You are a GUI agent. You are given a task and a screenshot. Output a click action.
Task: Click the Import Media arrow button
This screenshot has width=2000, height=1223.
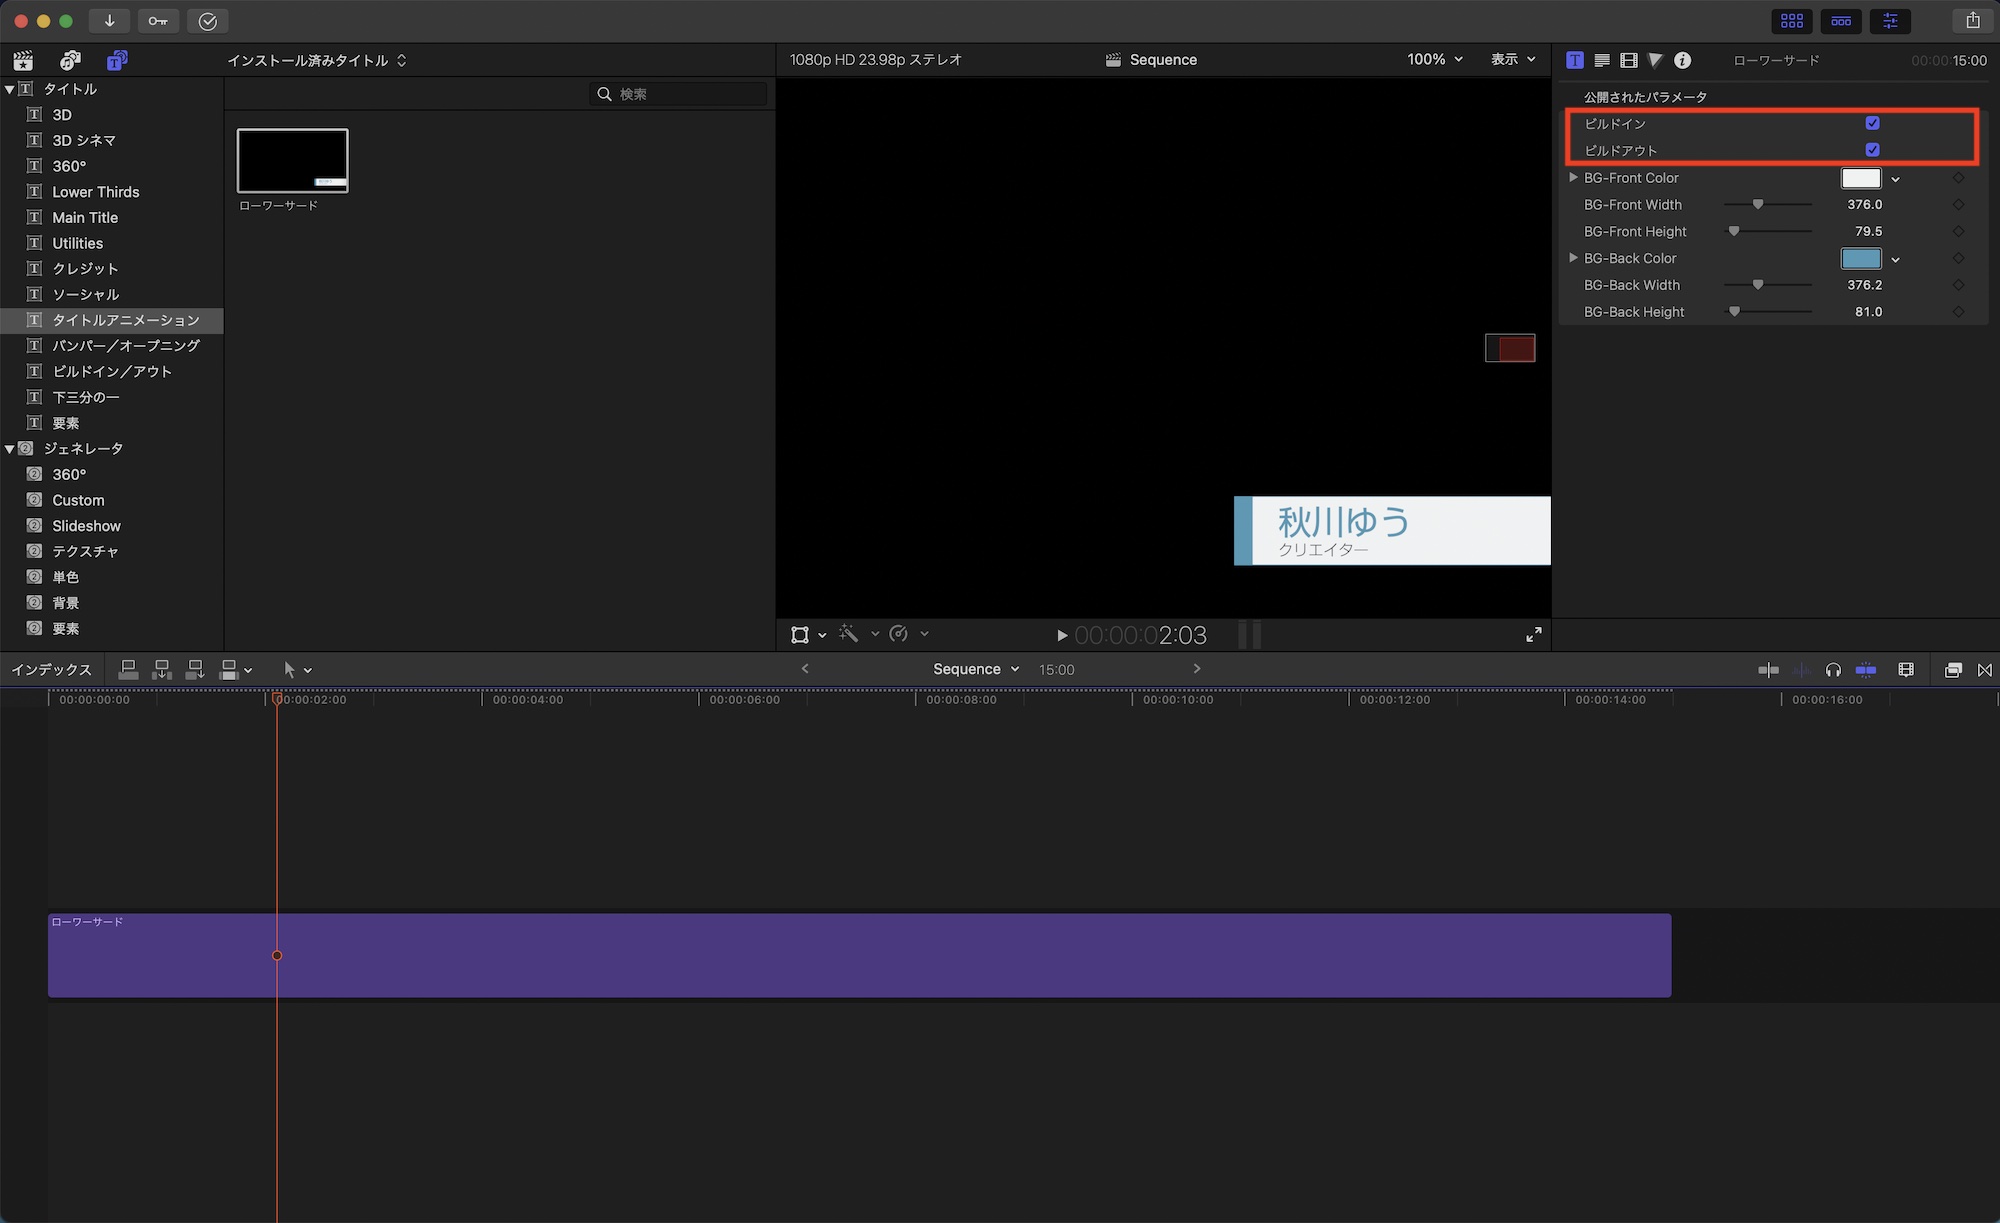tap(109, 21)
